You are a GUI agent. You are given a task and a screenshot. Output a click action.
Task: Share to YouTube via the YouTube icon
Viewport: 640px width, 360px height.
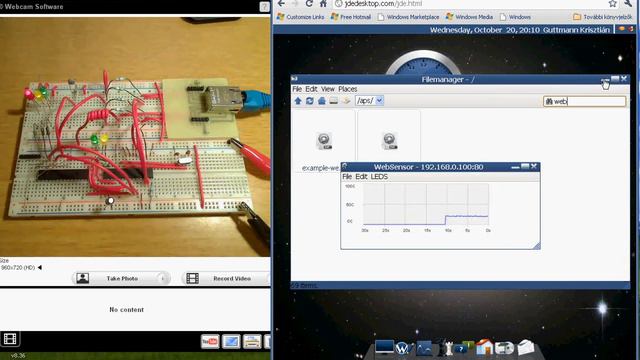click(x=210, y=341)
